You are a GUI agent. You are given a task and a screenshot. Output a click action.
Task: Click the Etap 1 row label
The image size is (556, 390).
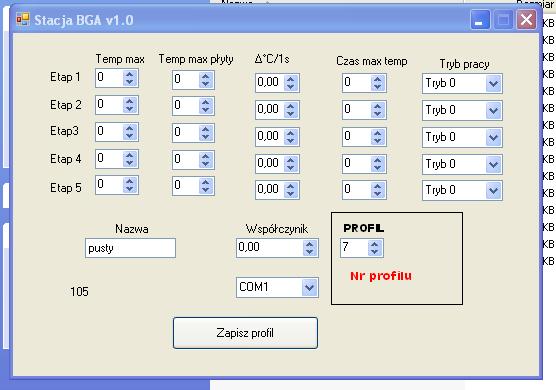coord(65,77)
